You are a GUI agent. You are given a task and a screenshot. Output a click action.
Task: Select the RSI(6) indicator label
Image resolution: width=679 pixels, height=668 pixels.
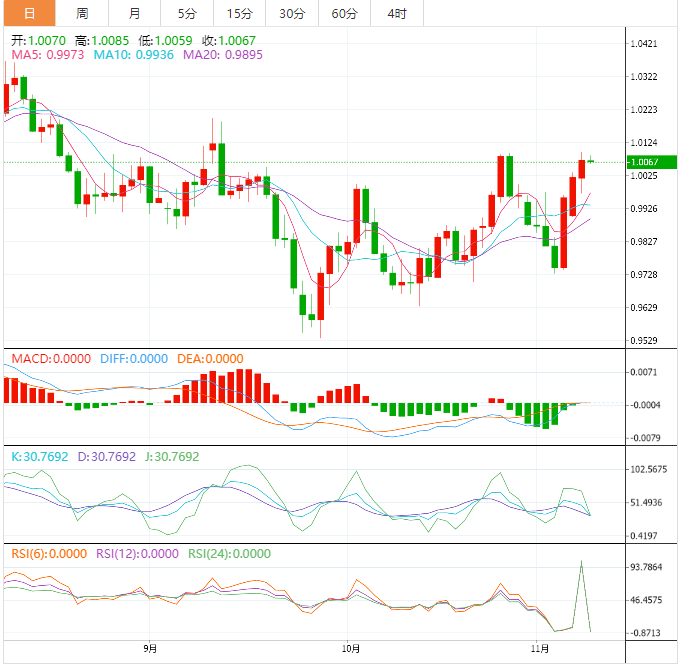48,553
